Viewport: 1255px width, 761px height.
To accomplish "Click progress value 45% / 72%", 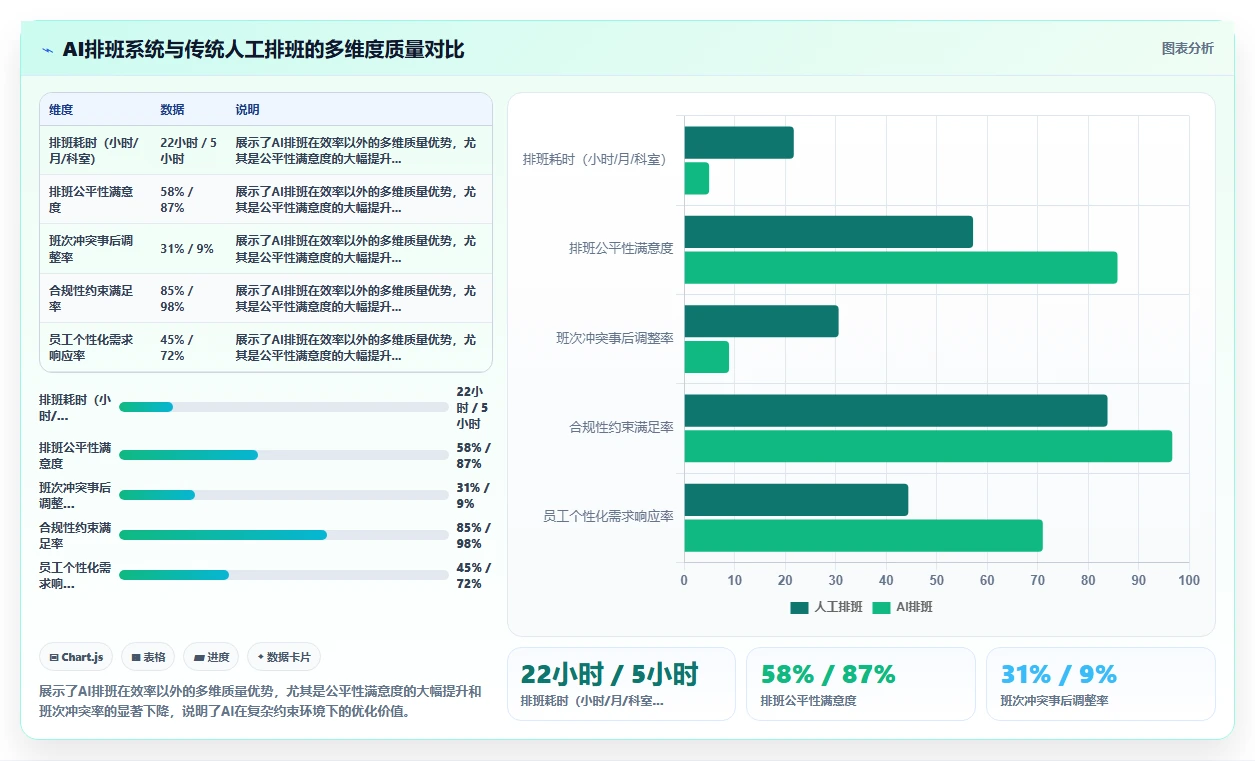I will [471, 575].
